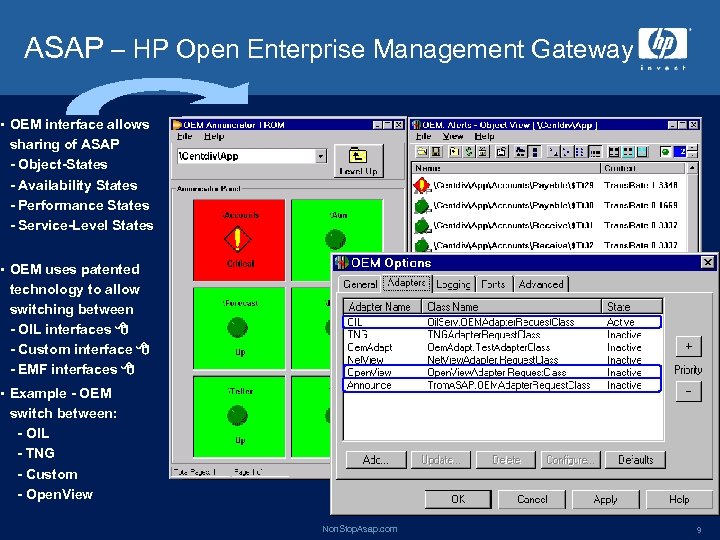Click the floppy disk save icon in Alerts toolbar
720x540 pixels.
(436, 152)
